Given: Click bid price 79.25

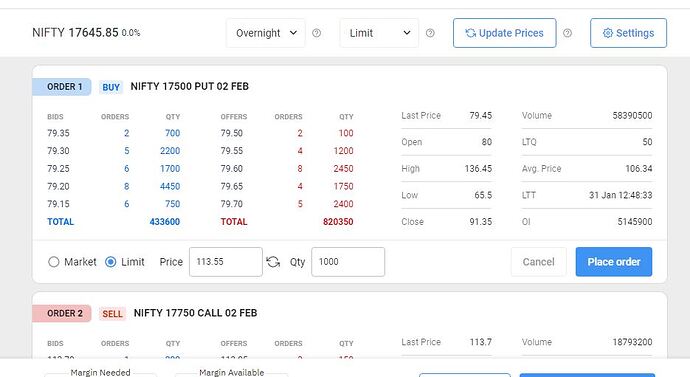Looking at the screenshot, I should 59,168.
